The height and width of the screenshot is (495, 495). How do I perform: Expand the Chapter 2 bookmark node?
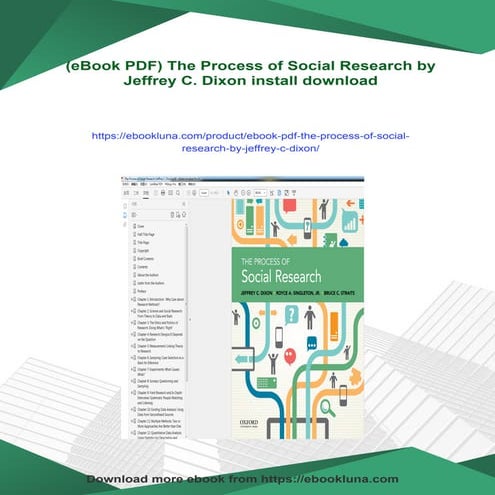pyautogui.click(x=132, y=311)
